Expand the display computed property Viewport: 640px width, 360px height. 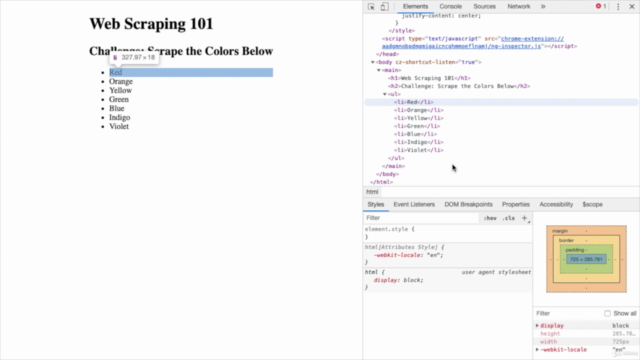pos(537,326)
